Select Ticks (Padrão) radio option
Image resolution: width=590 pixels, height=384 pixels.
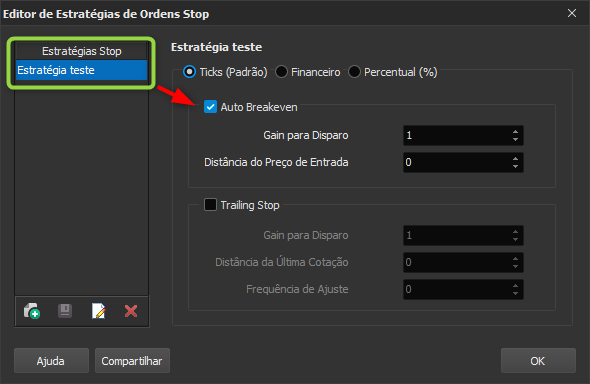[x=189, y=71]
